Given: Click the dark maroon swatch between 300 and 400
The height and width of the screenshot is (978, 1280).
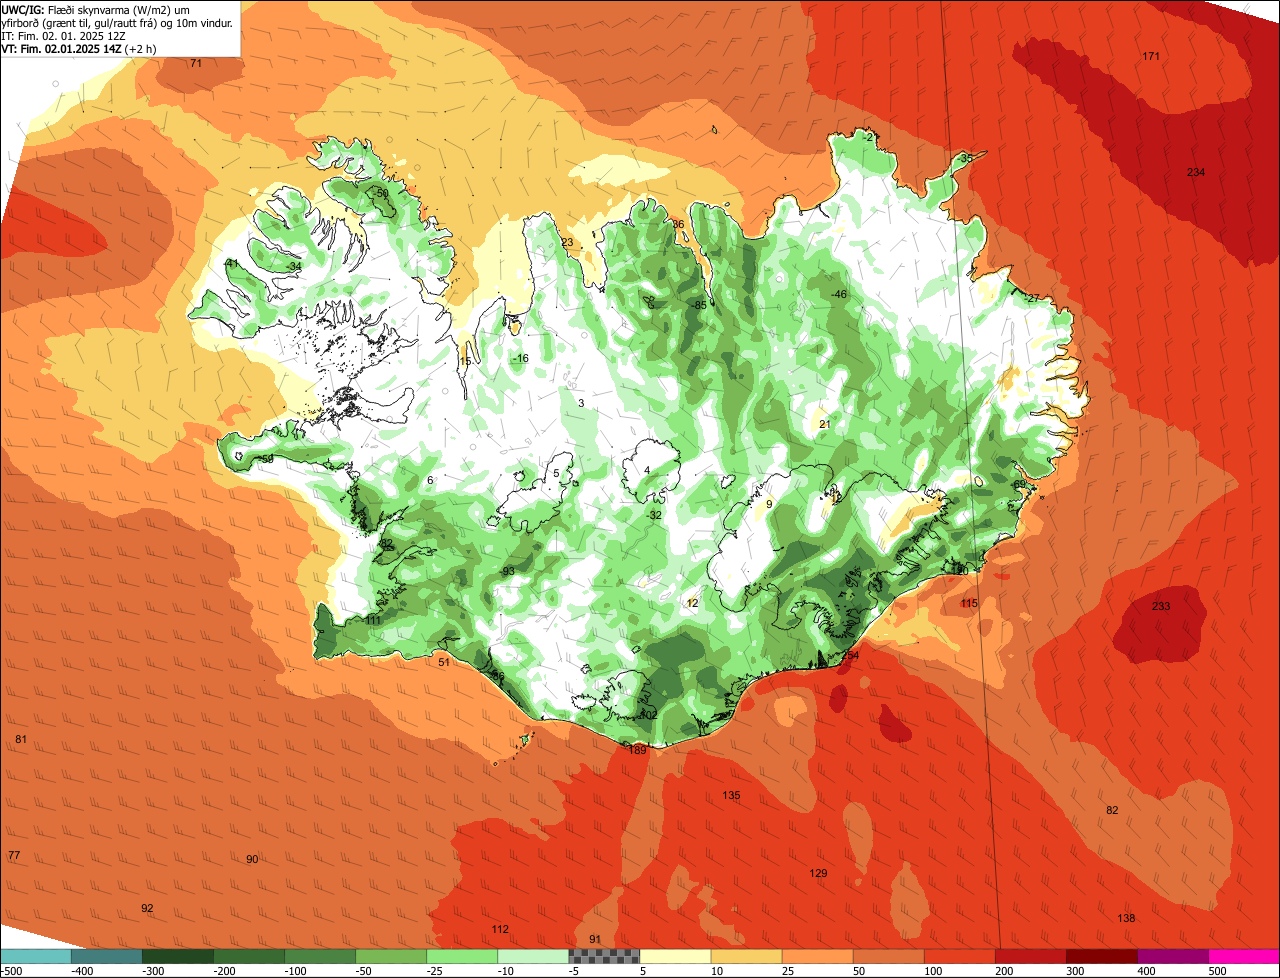Looking at the screenshot, I should 1102,957.
